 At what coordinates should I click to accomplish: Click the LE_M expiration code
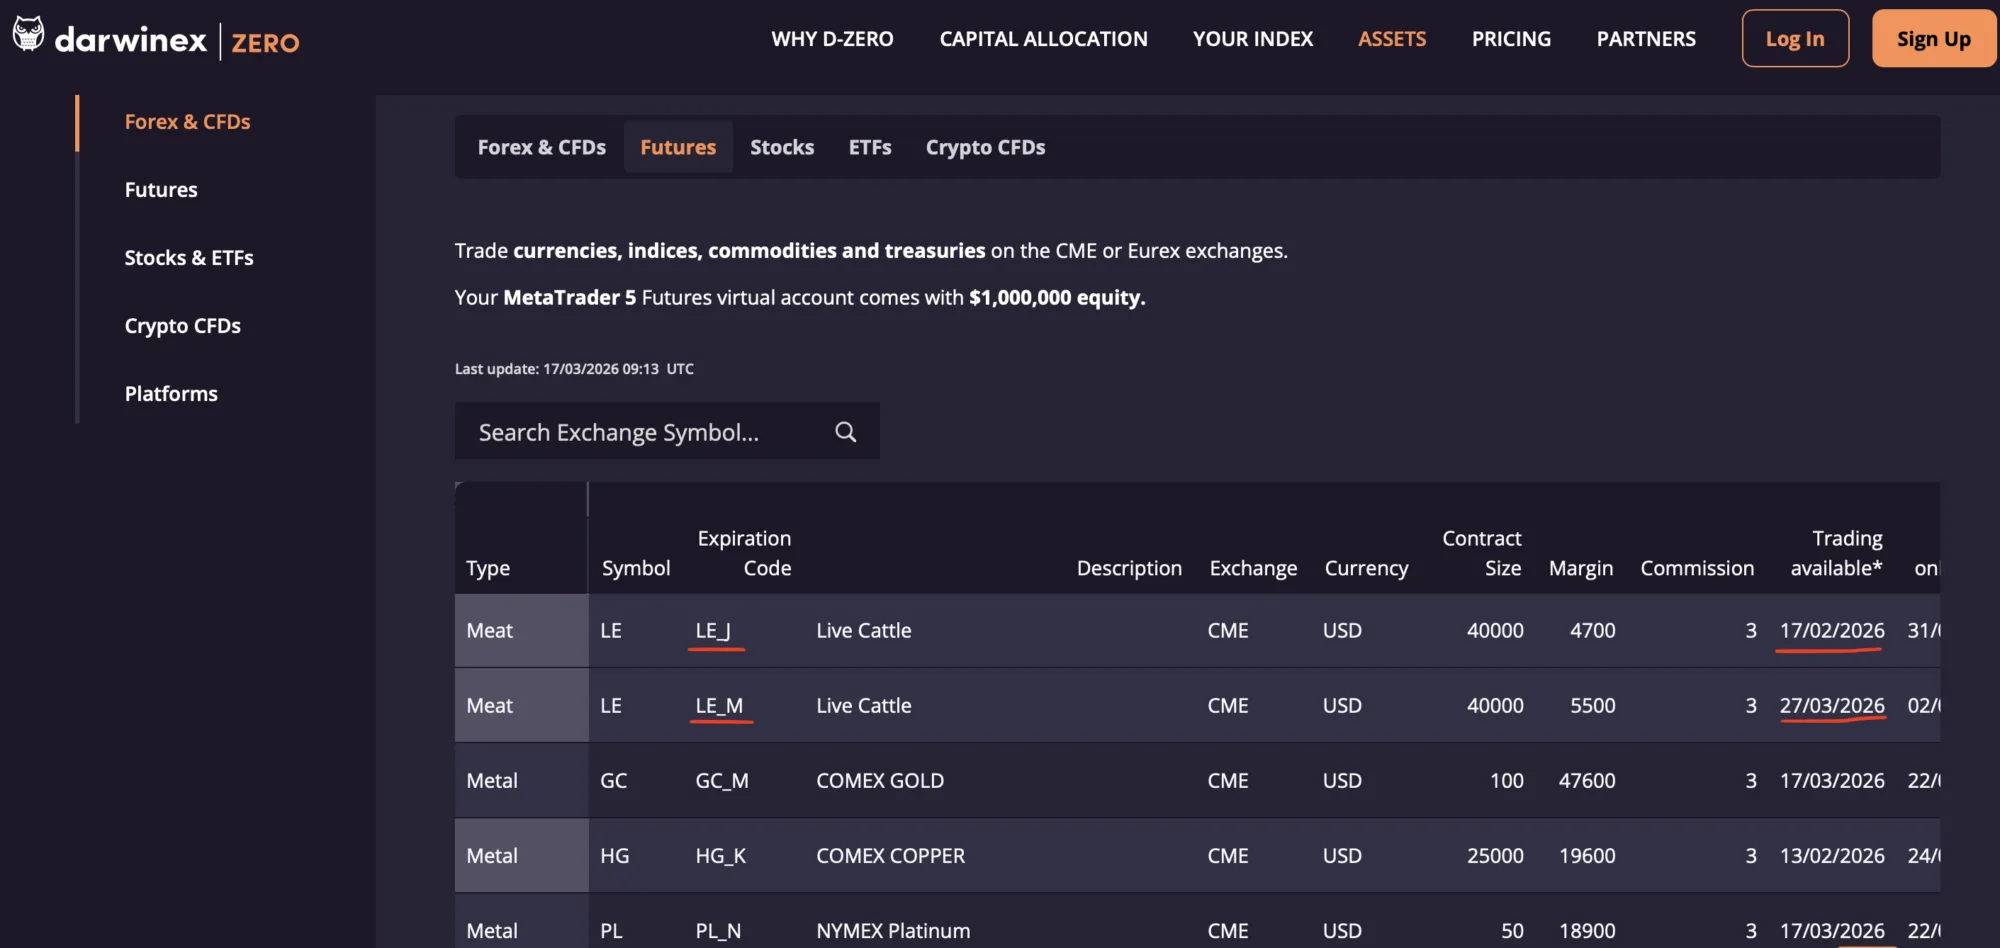click(x=719, y=706)
